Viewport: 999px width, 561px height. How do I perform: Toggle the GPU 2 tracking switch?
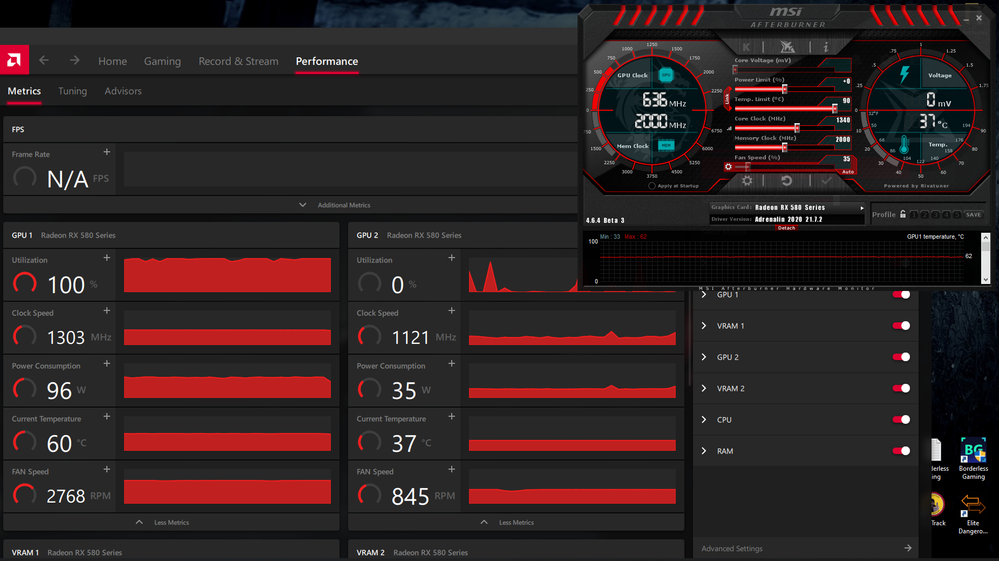click(x=902, y=357)
